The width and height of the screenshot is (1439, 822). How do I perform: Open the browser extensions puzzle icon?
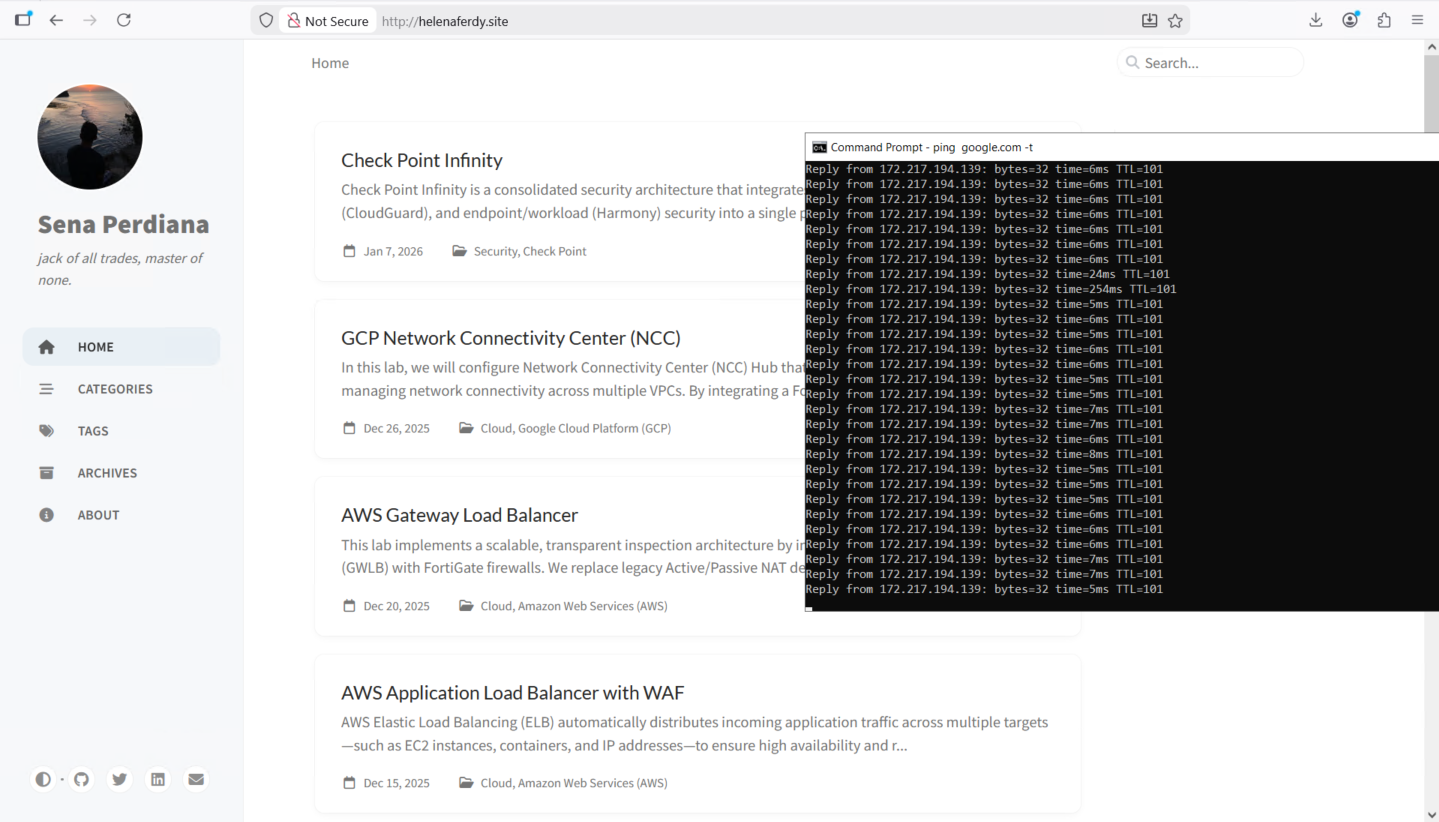[1384, 20]
